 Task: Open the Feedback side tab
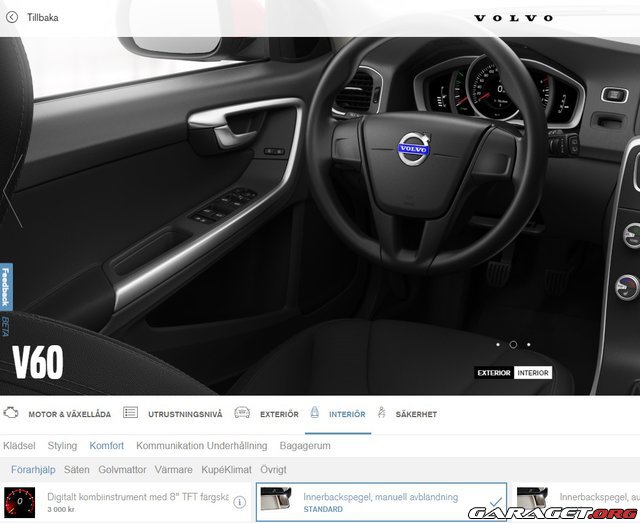click(x=6, y=287)
